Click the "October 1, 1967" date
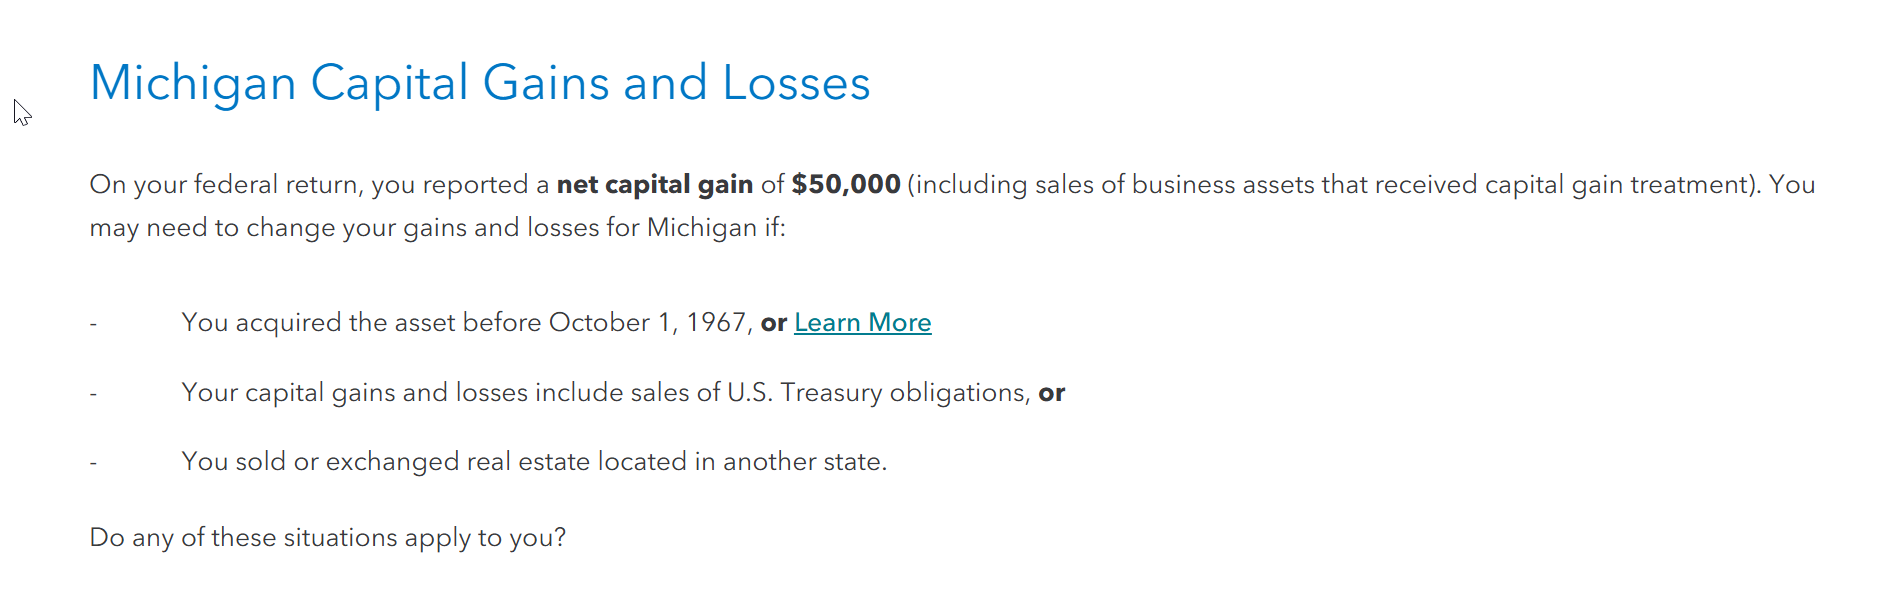 tap(648, 323)
